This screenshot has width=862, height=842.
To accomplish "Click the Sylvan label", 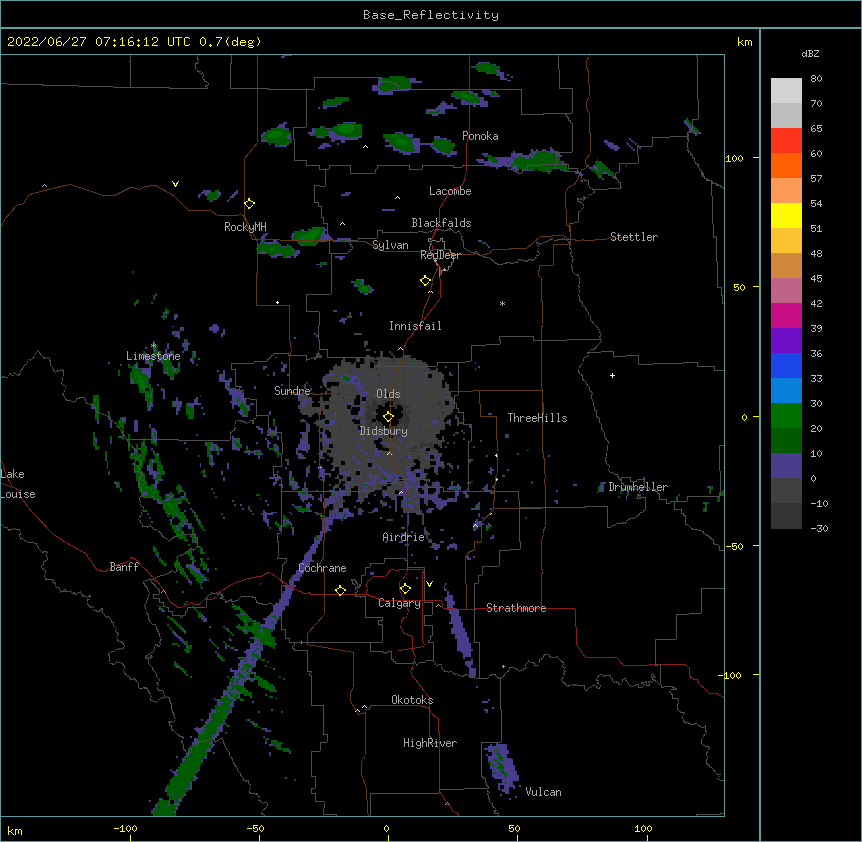I will (x=390, y=245).
